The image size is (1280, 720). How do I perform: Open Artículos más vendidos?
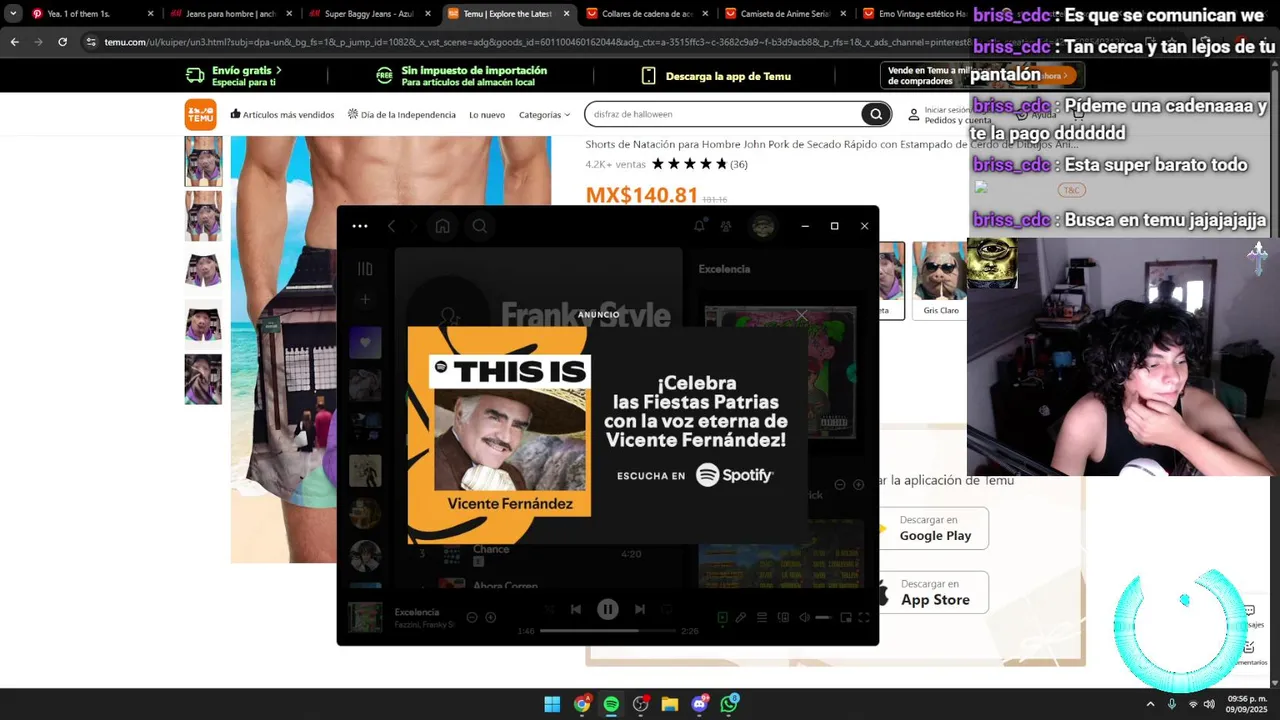tap(282, 114)
